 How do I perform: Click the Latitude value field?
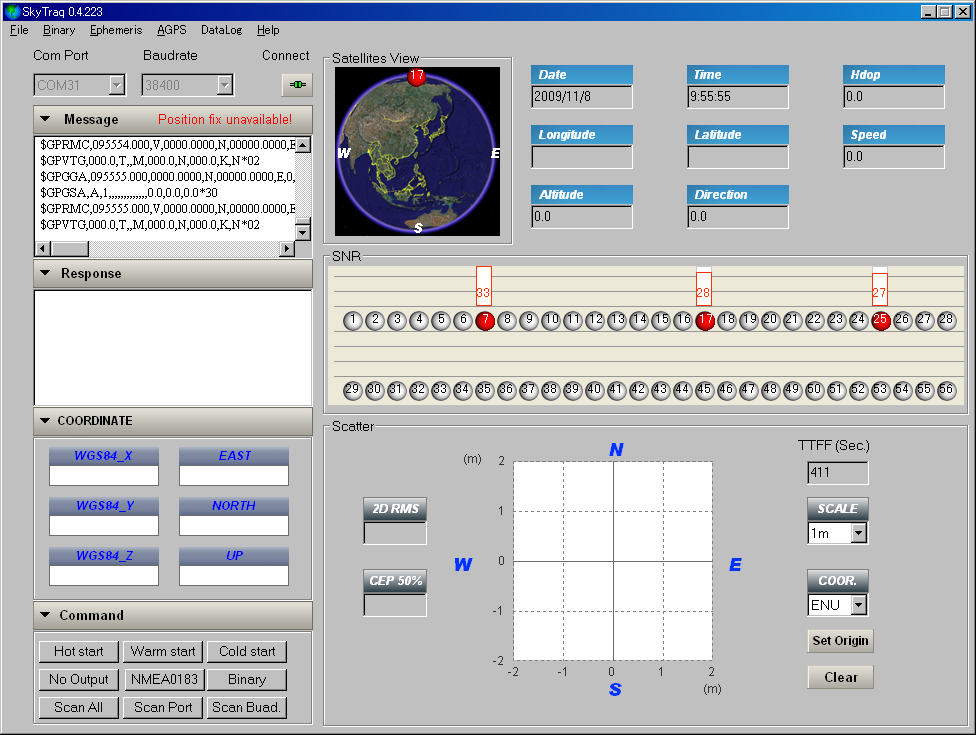click(x=738, y=157)
